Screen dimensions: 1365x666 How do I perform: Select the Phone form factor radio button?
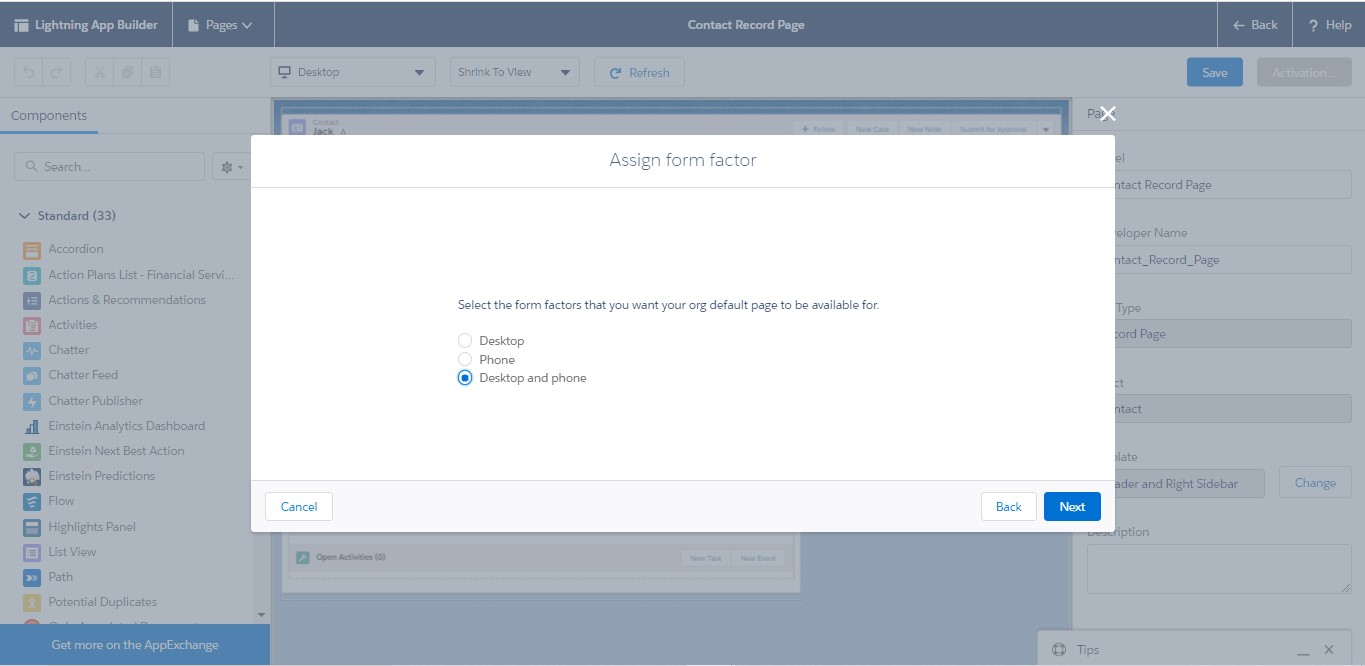coord(464,359)
